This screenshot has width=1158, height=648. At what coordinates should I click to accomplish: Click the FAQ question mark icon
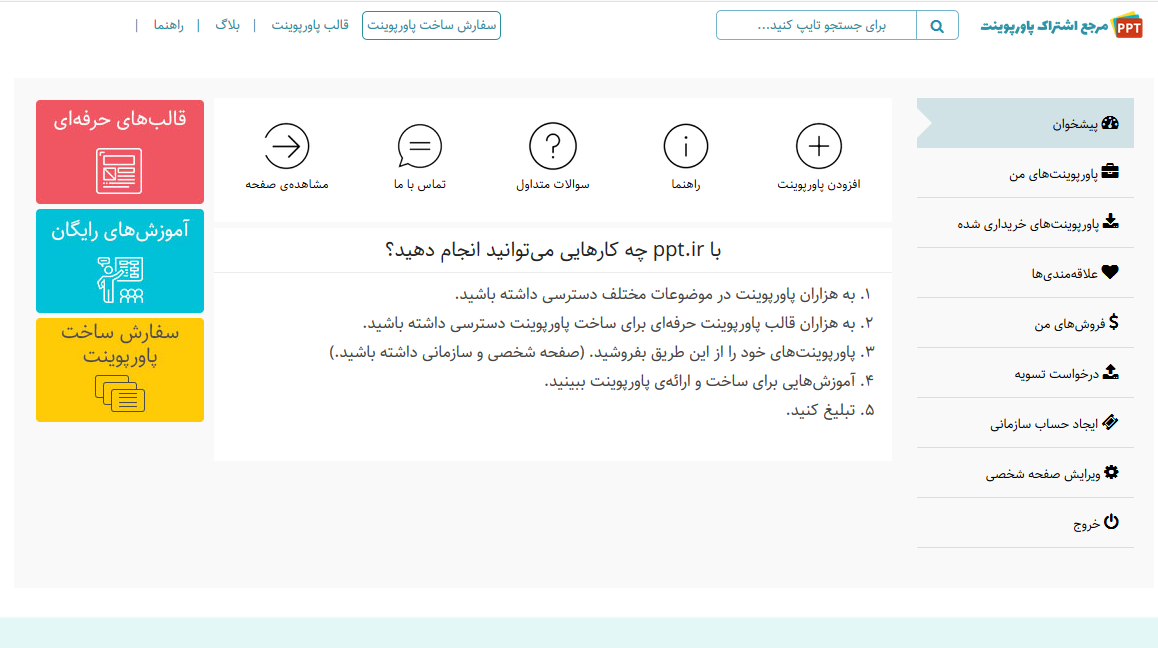click(x=552, y=147)
